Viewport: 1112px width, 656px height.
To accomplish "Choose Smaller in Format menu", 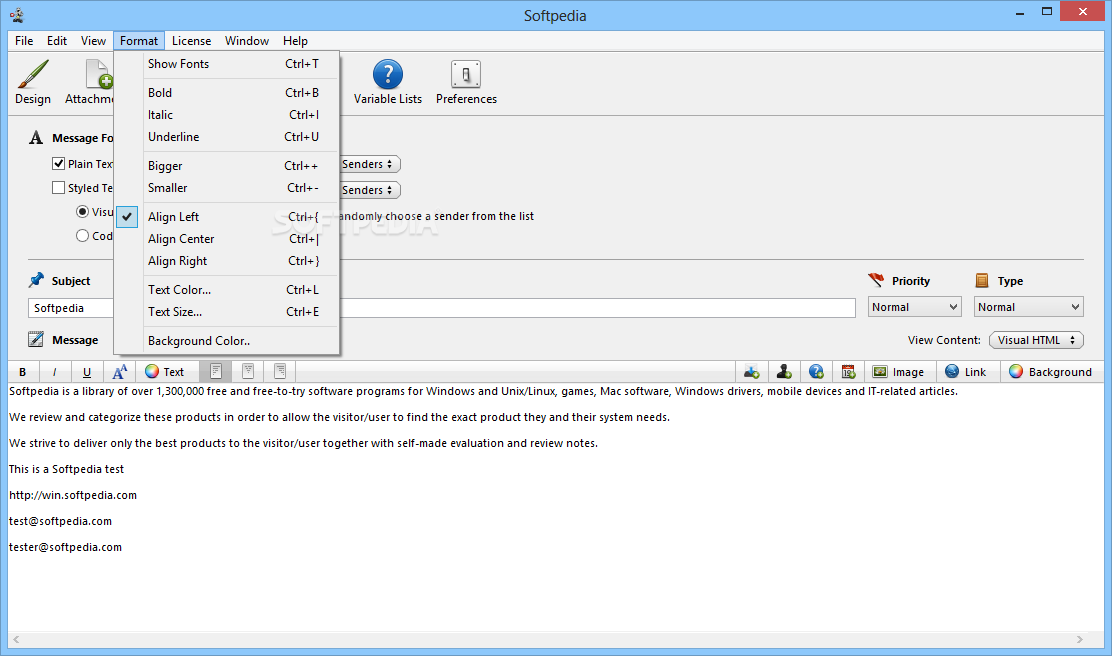I will coord(227,188).
